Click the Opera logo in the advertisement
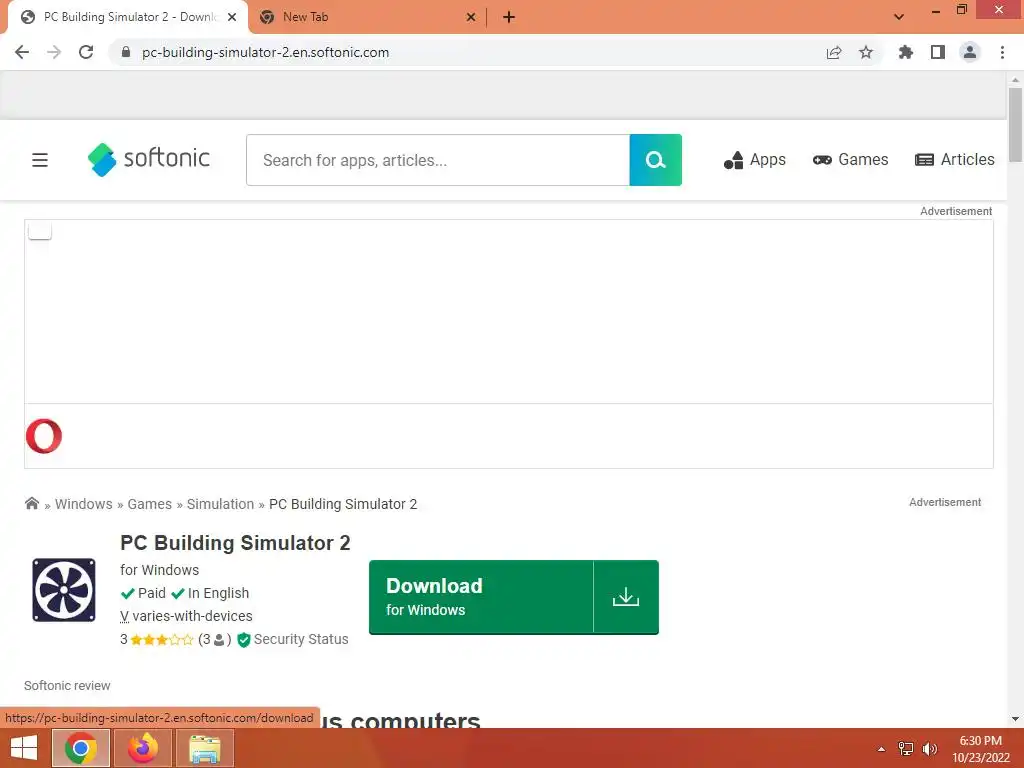Screen dimensions: 1024x768 pos(44,436)
